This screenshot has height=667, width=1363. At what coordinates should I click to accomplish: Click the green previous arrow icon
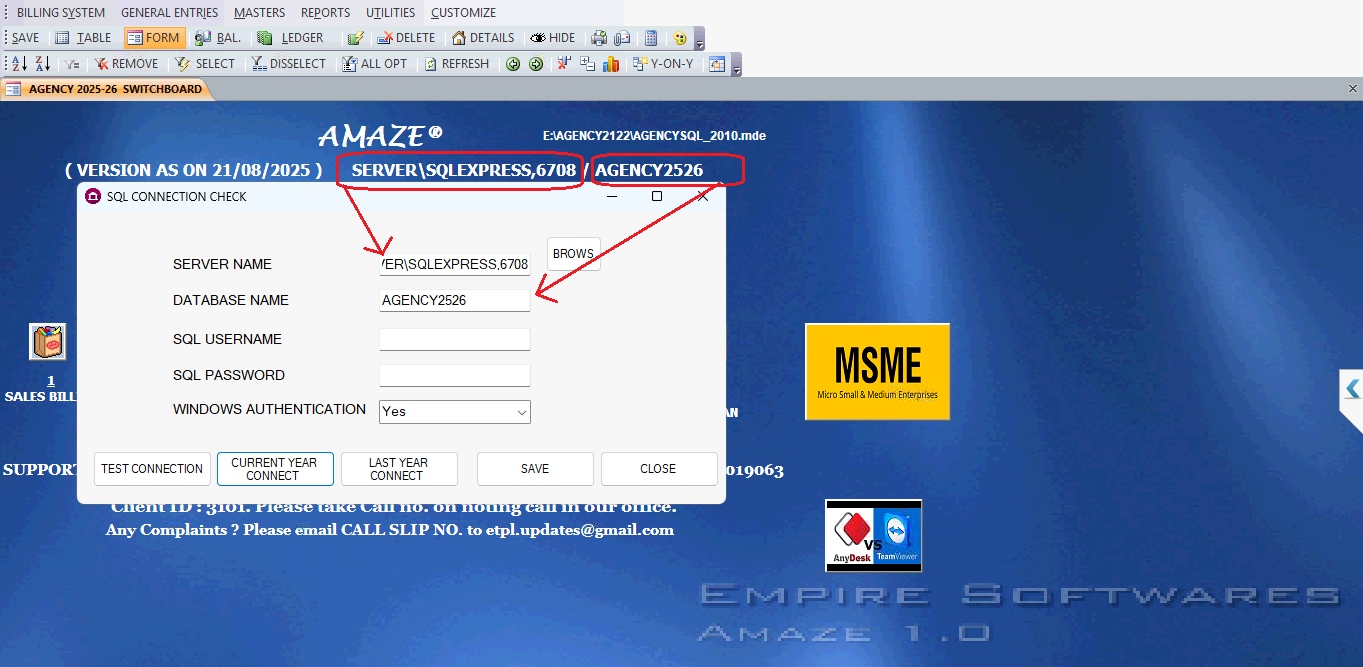click(x=513, y=64)
